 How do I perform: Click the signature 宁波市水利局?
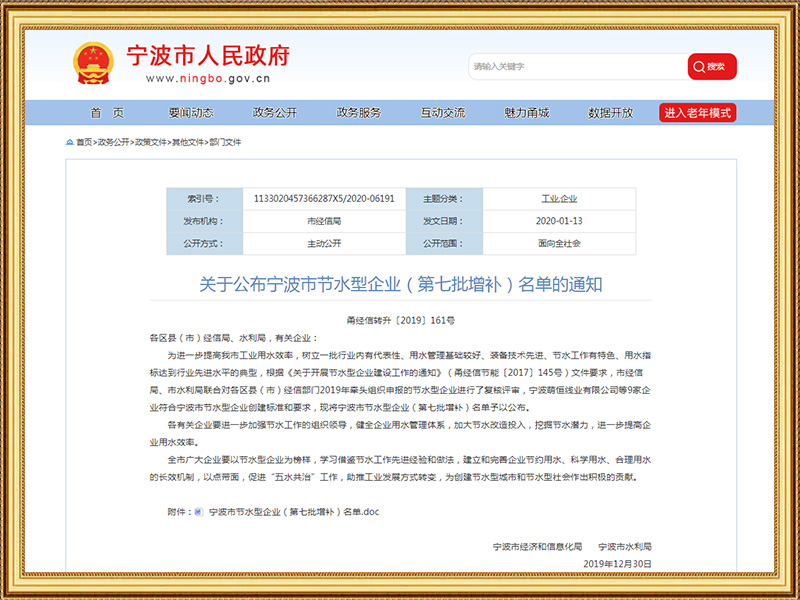point(625,546)
